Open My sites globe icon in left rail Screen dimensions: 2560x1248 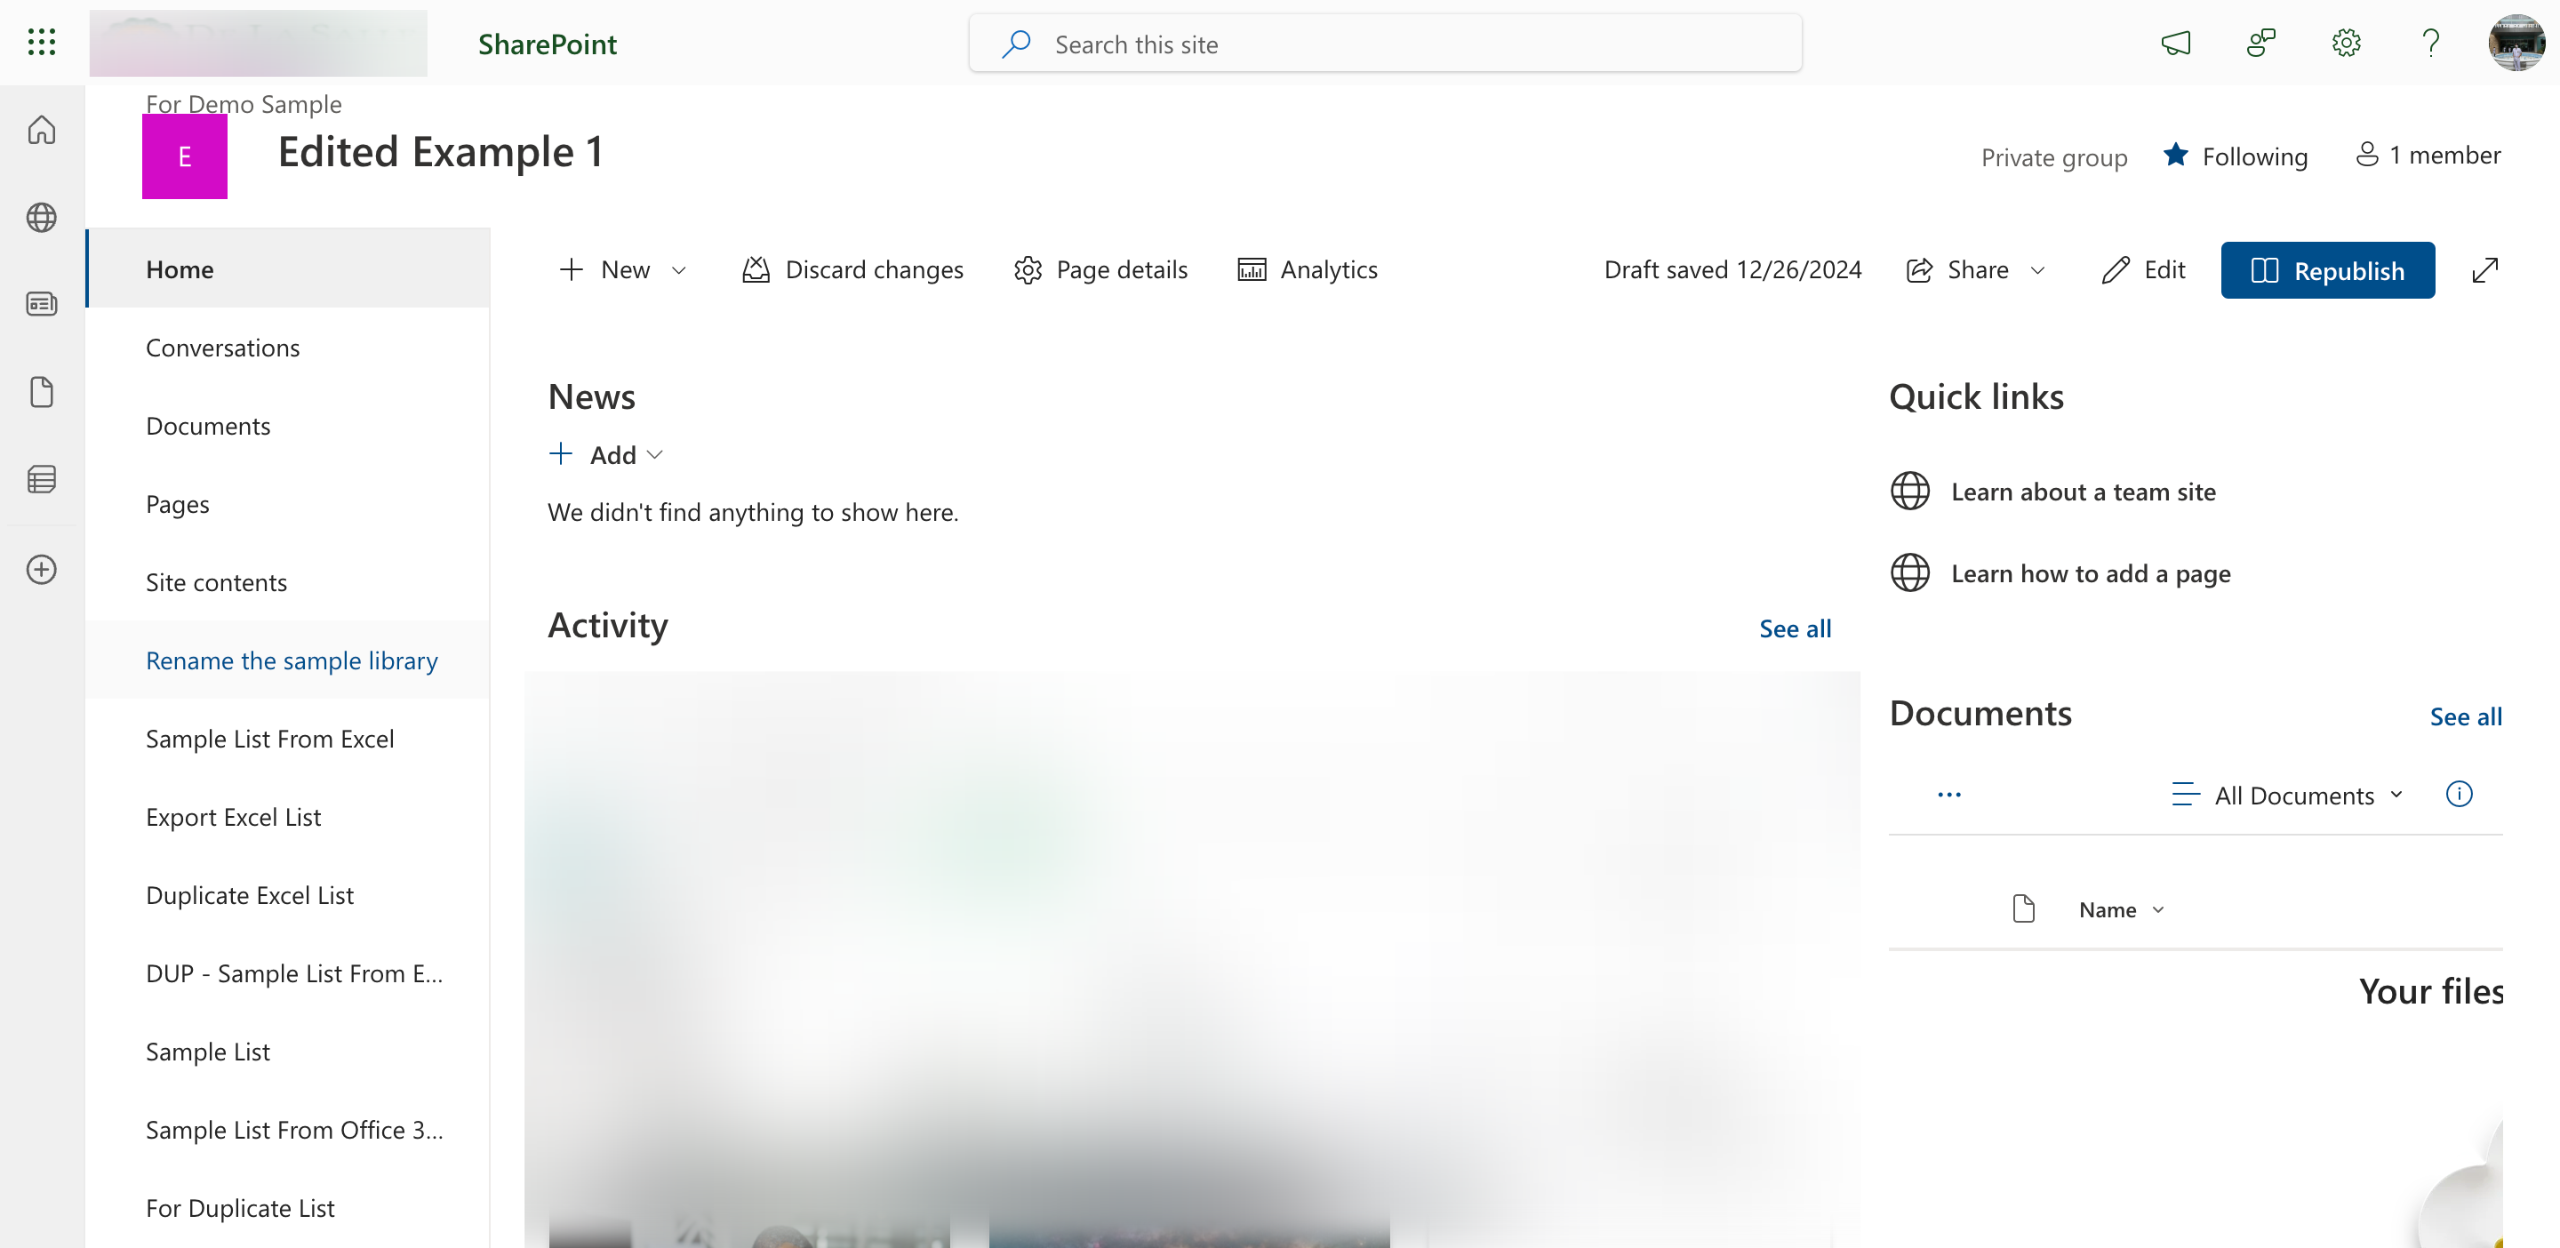pyautogui.click(x=41, y=217)
